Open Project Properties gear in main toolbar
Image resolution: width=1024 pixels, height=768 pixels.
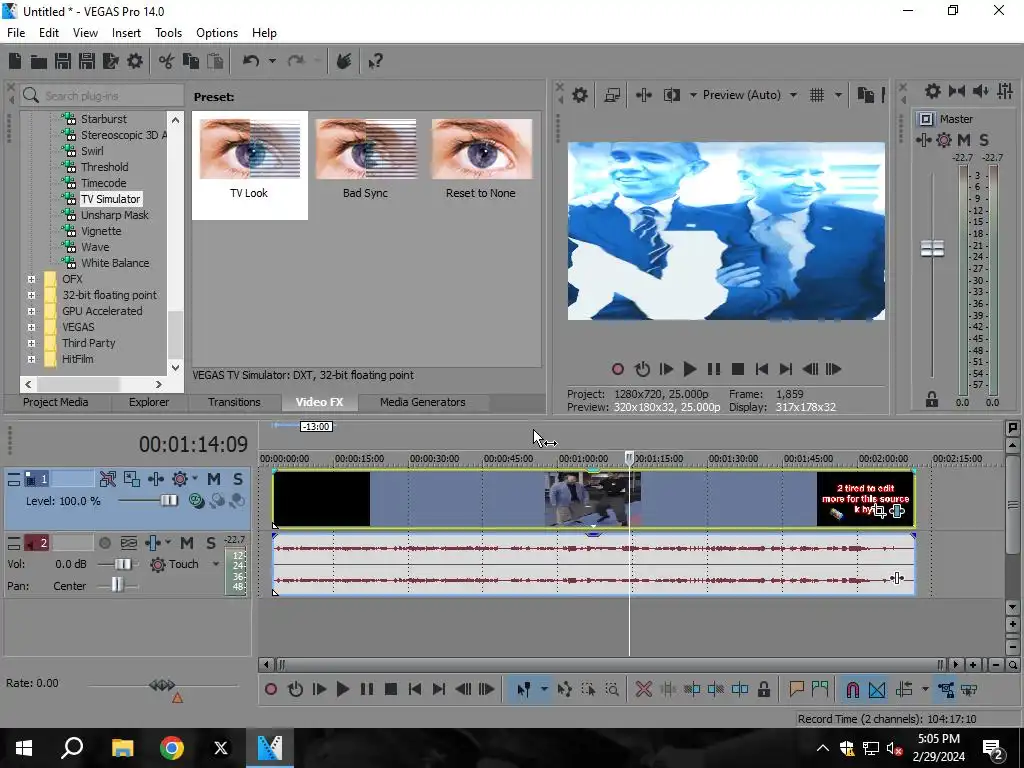(x=135, y=61)
